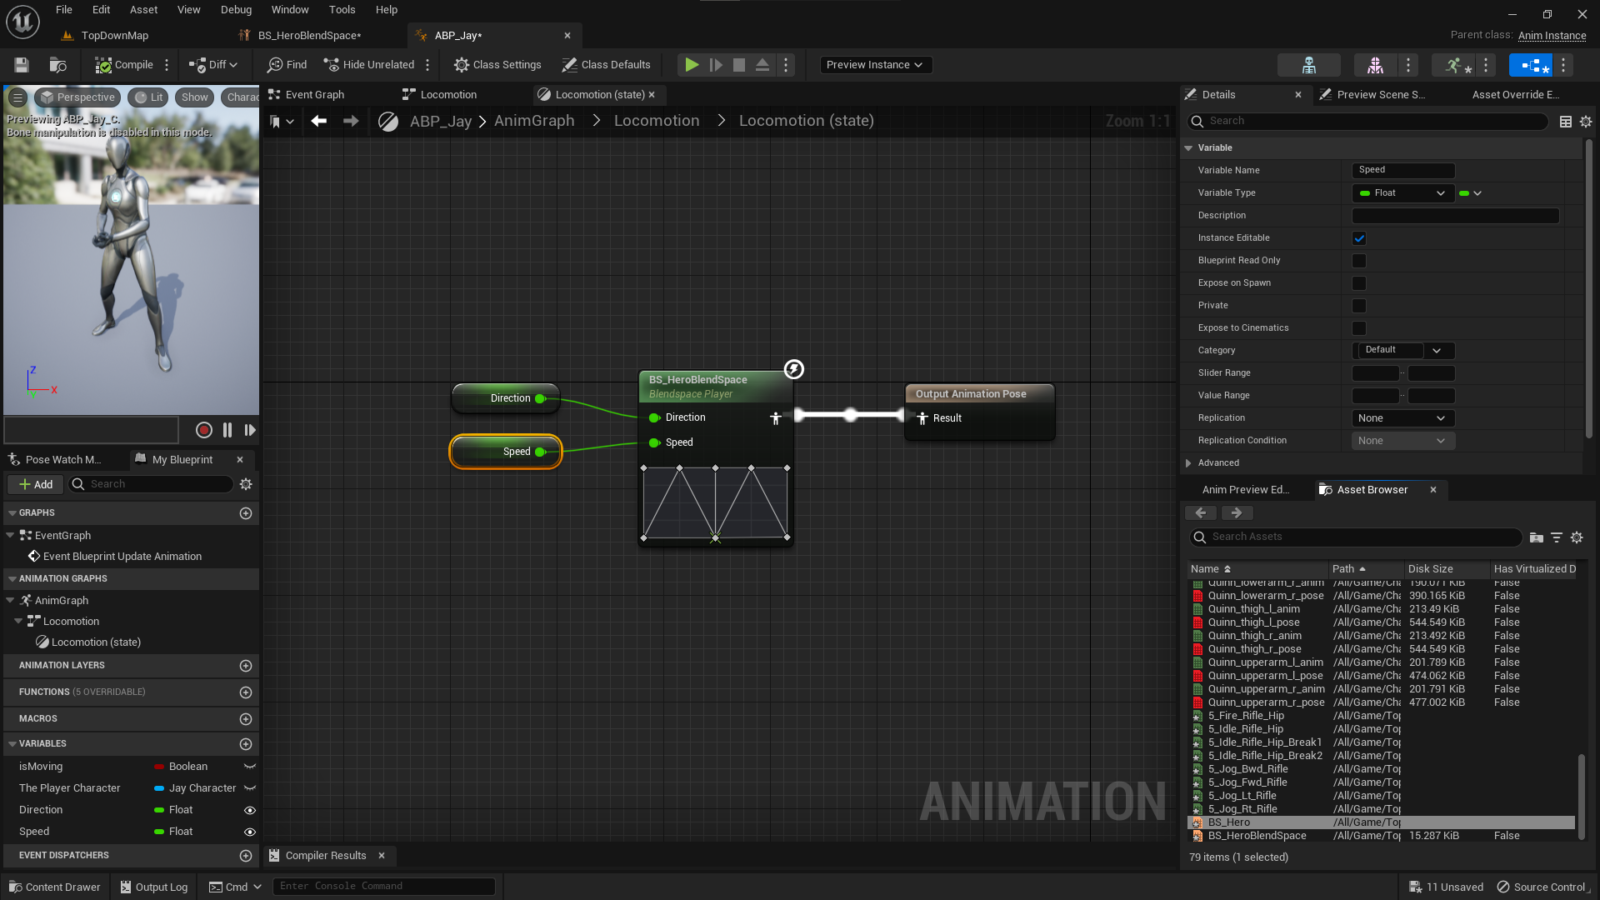Open the Preview Instance dropdown
The width and height of the screenshot is (1600, 900).
pyautogui.click(x=875, y=64)
